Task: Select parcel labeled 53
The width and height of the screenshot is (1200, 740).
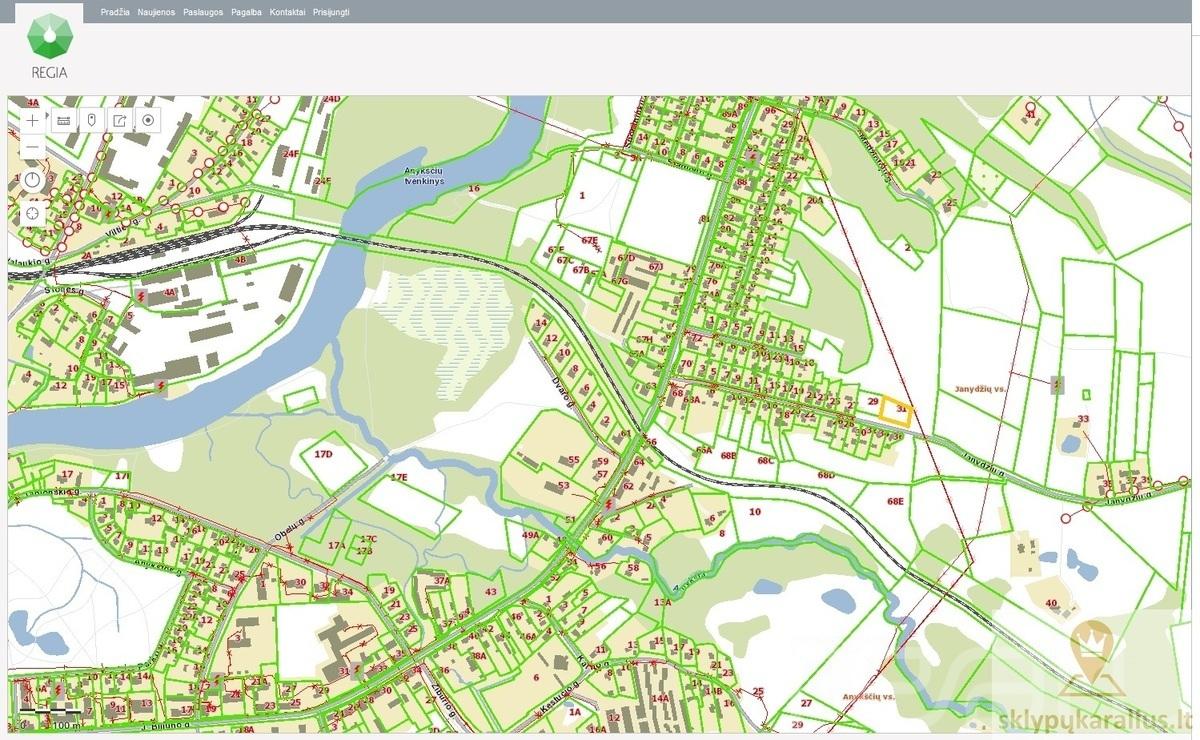Action: tap(564, 485)
